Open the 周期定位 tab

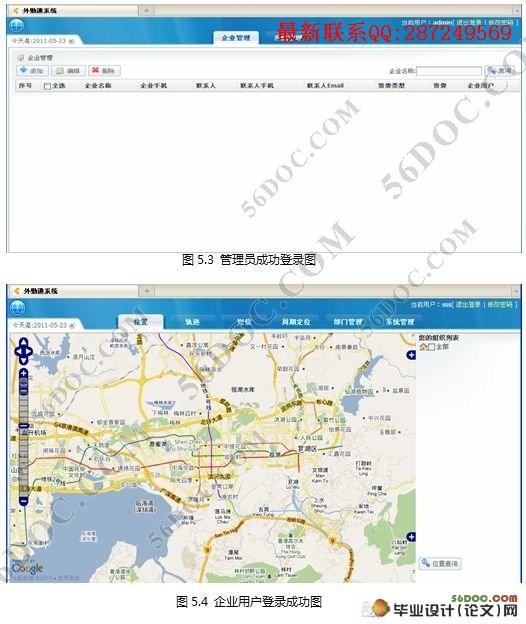pyautogui.click(x=296, y=322)
